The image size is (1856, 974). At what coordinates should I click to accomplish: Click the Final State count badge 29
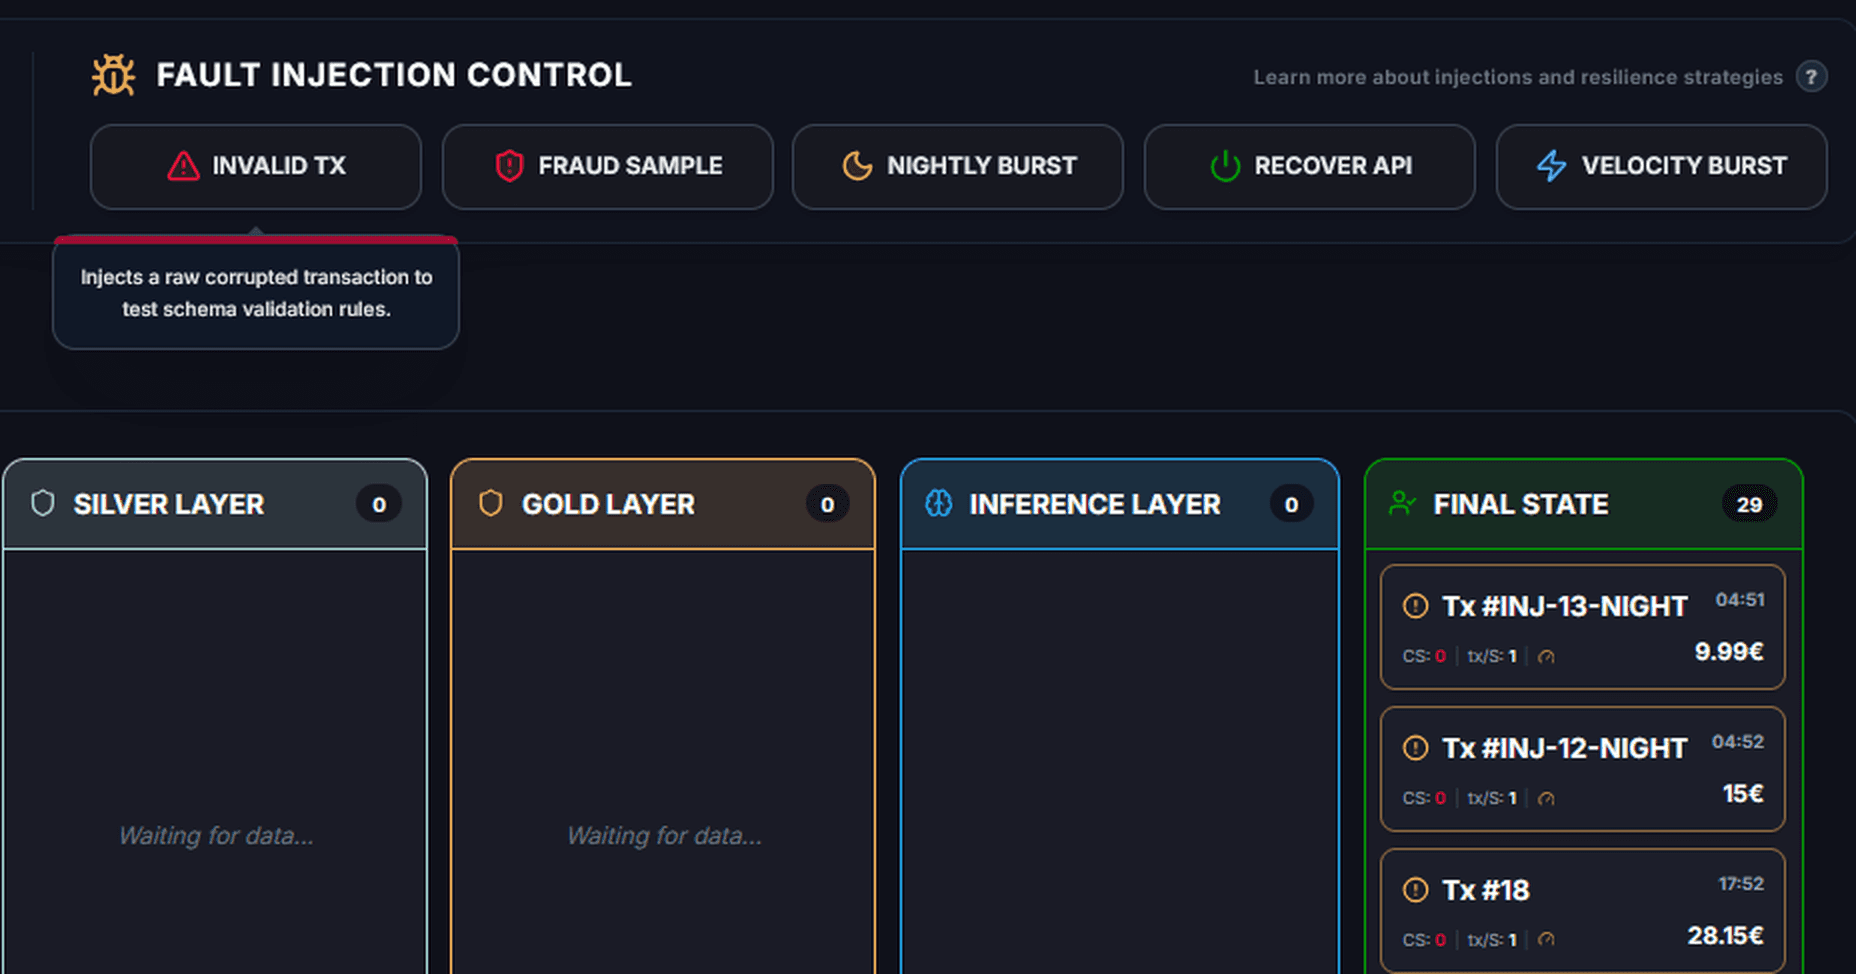(1749, 505)
